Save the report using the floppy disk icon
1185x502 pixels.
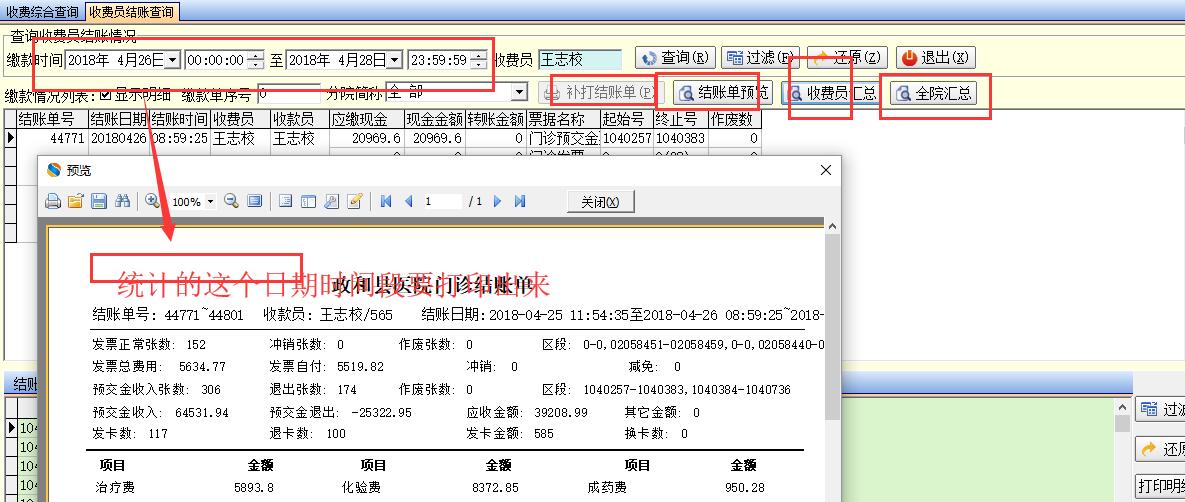click(98, 201)
